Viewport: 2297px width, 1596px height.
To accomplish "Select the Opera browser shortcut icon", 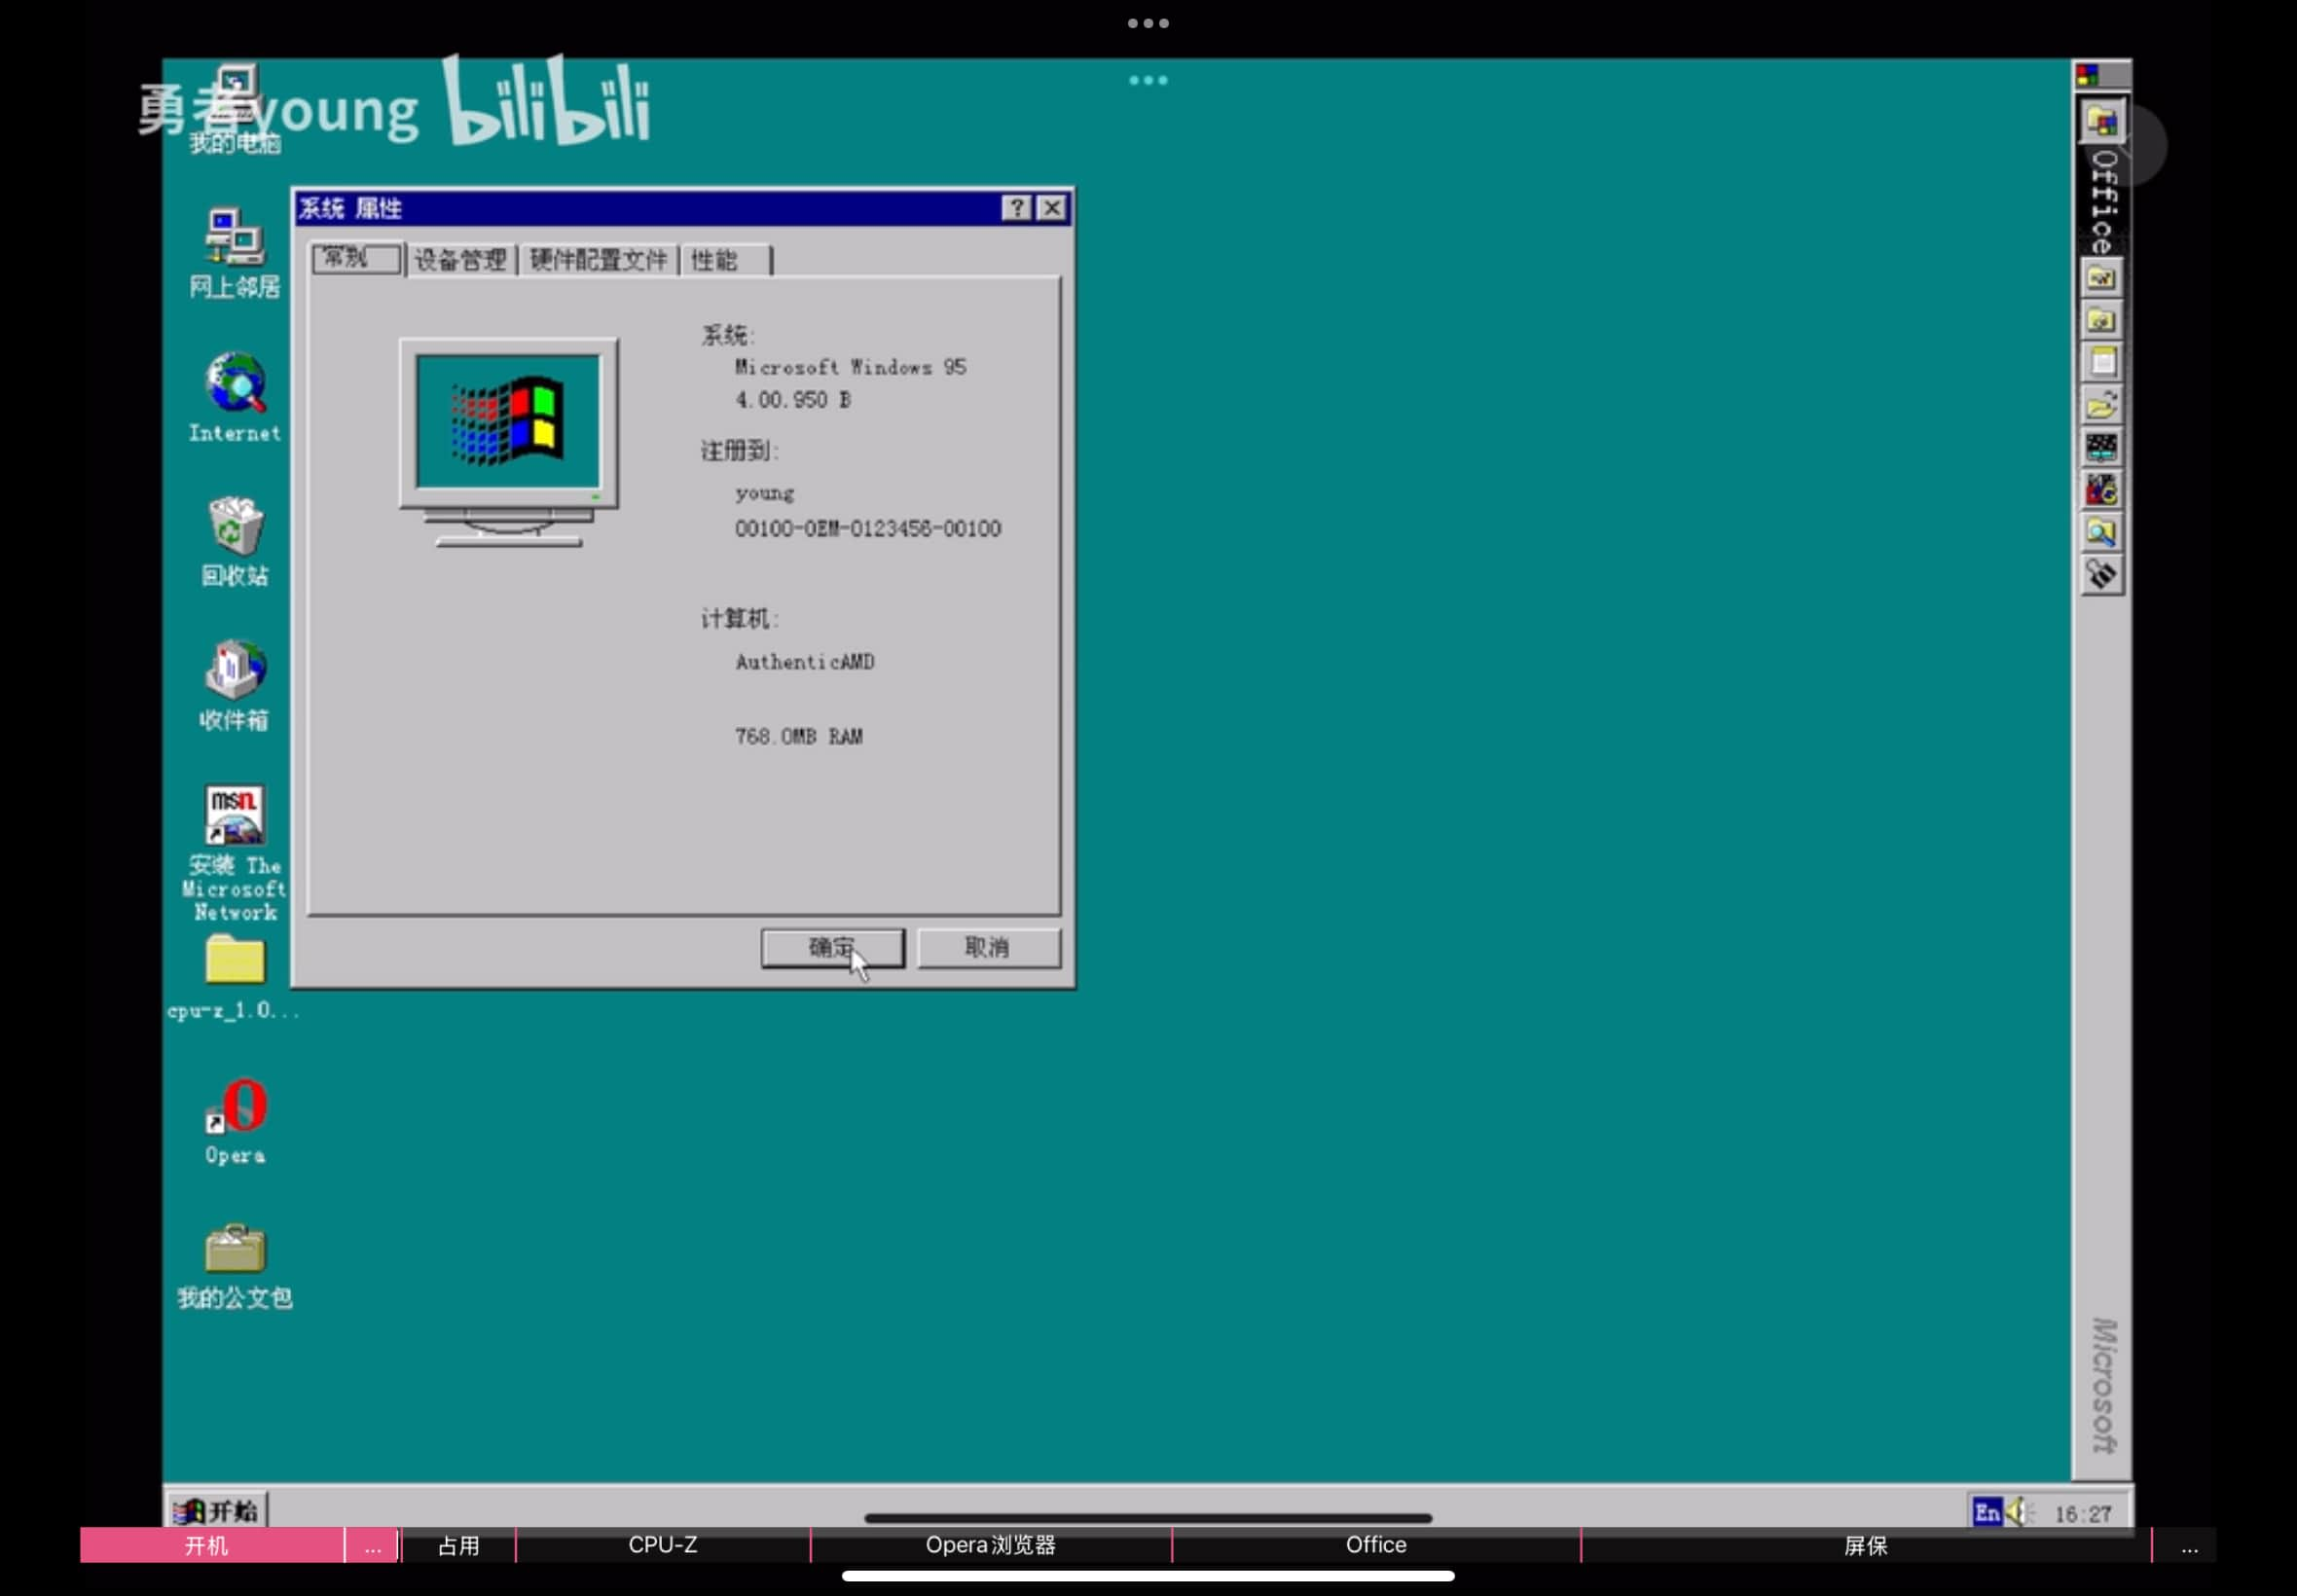I will [236, 1121].
